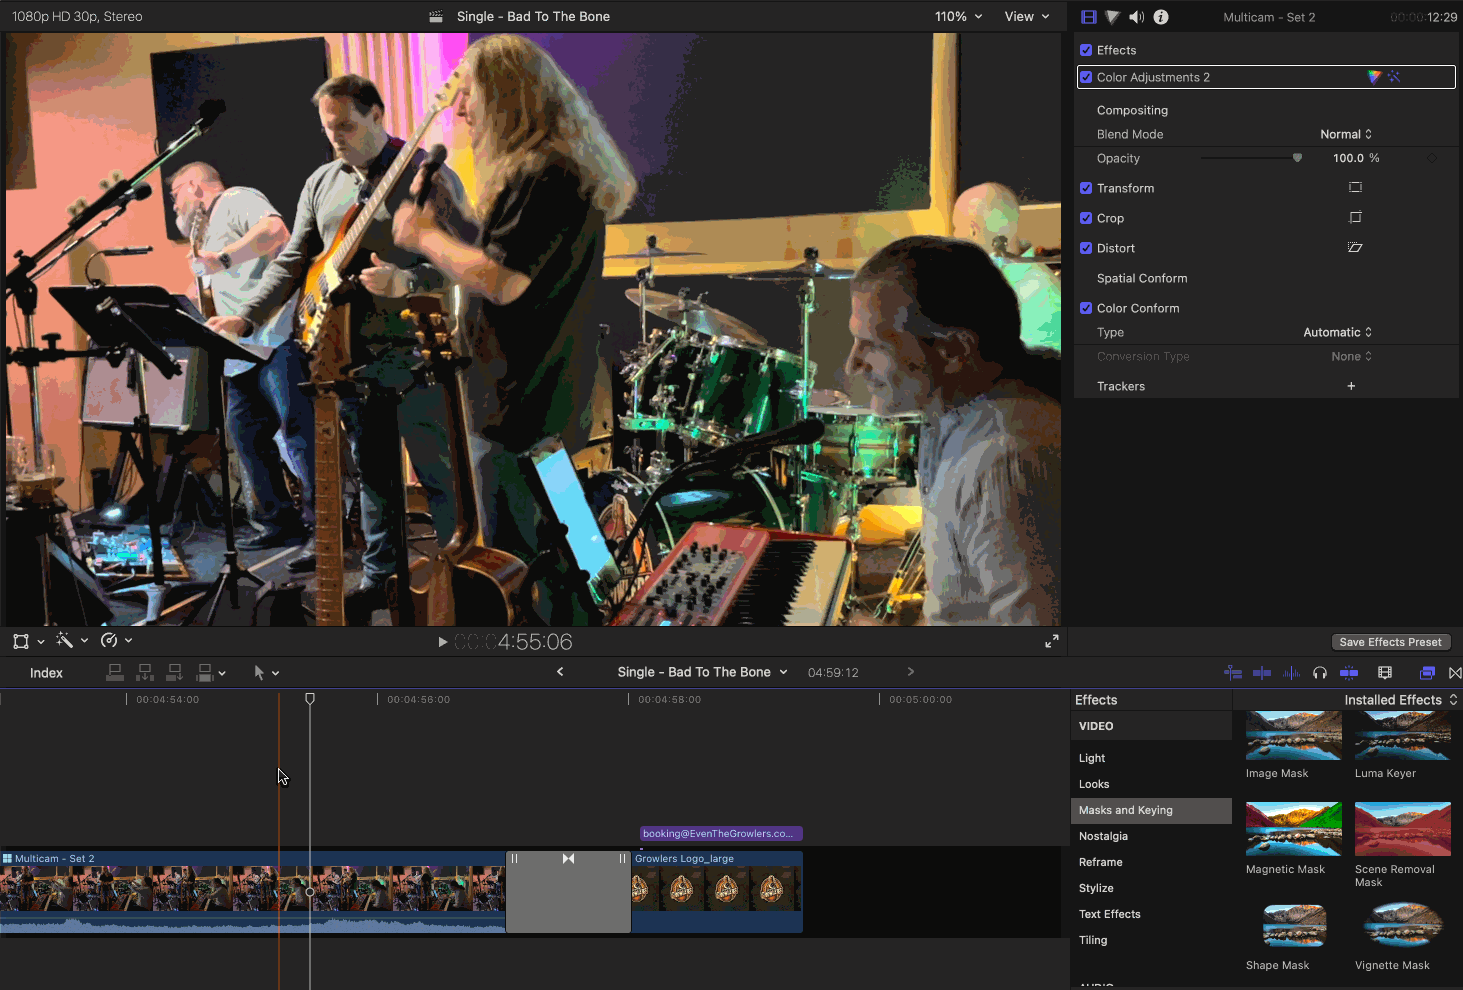Image resolution: width=1463 pixels, height=990 pixels.
Task: Open the Video inspector tab icon
Action: 1089,17
